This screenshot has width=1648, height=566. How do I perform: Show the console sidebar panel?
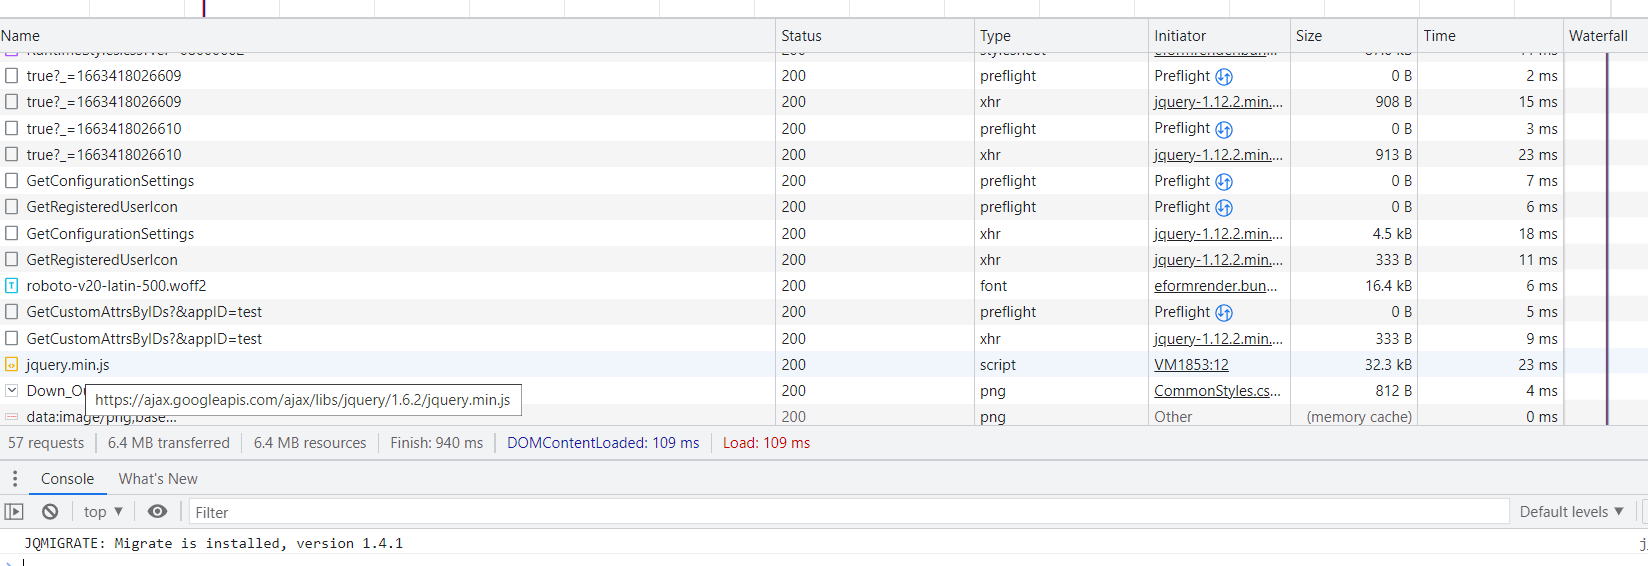14,512
